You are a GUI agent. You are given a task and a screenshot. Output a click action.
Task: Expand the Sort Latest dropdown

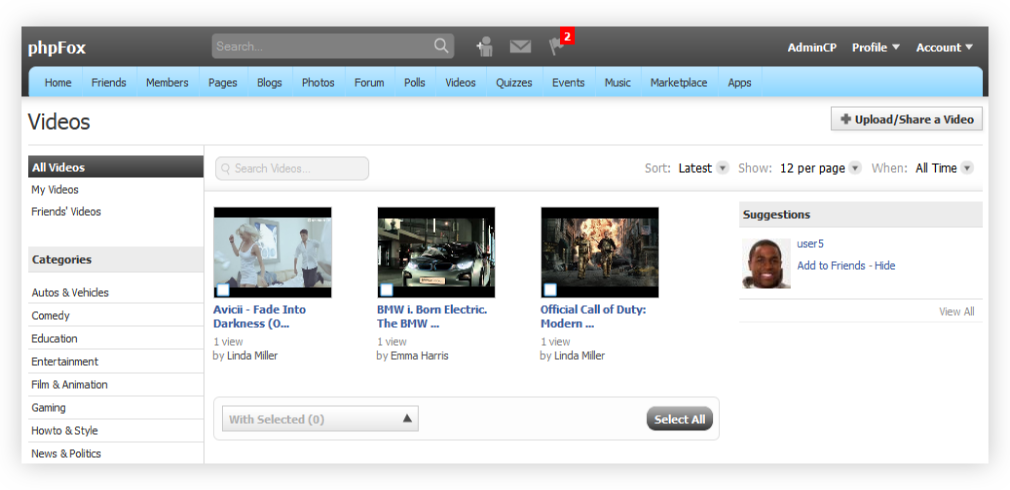pyautogui.click(x=703, y=168)
